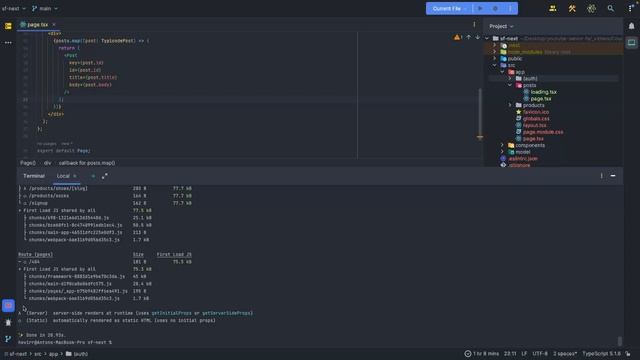Expand the model folder

point(502,152)
